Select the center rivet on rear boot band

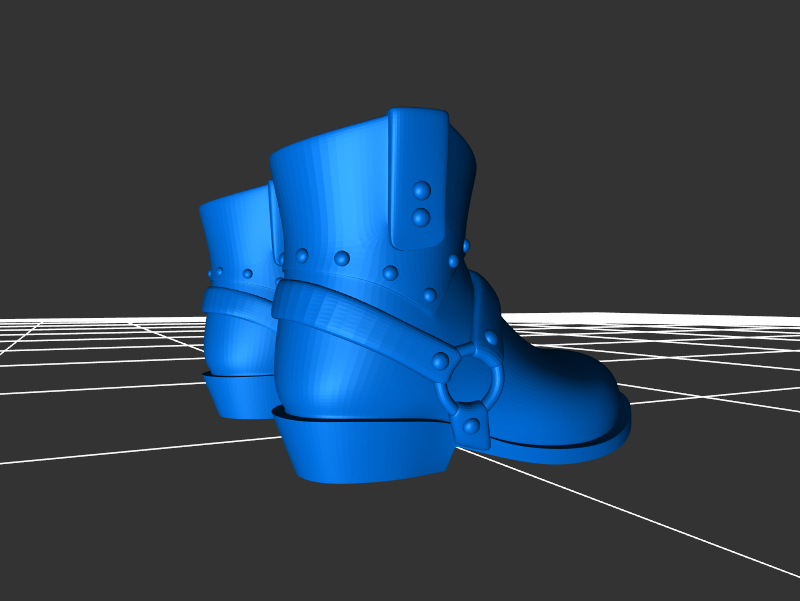coord(247,273)
